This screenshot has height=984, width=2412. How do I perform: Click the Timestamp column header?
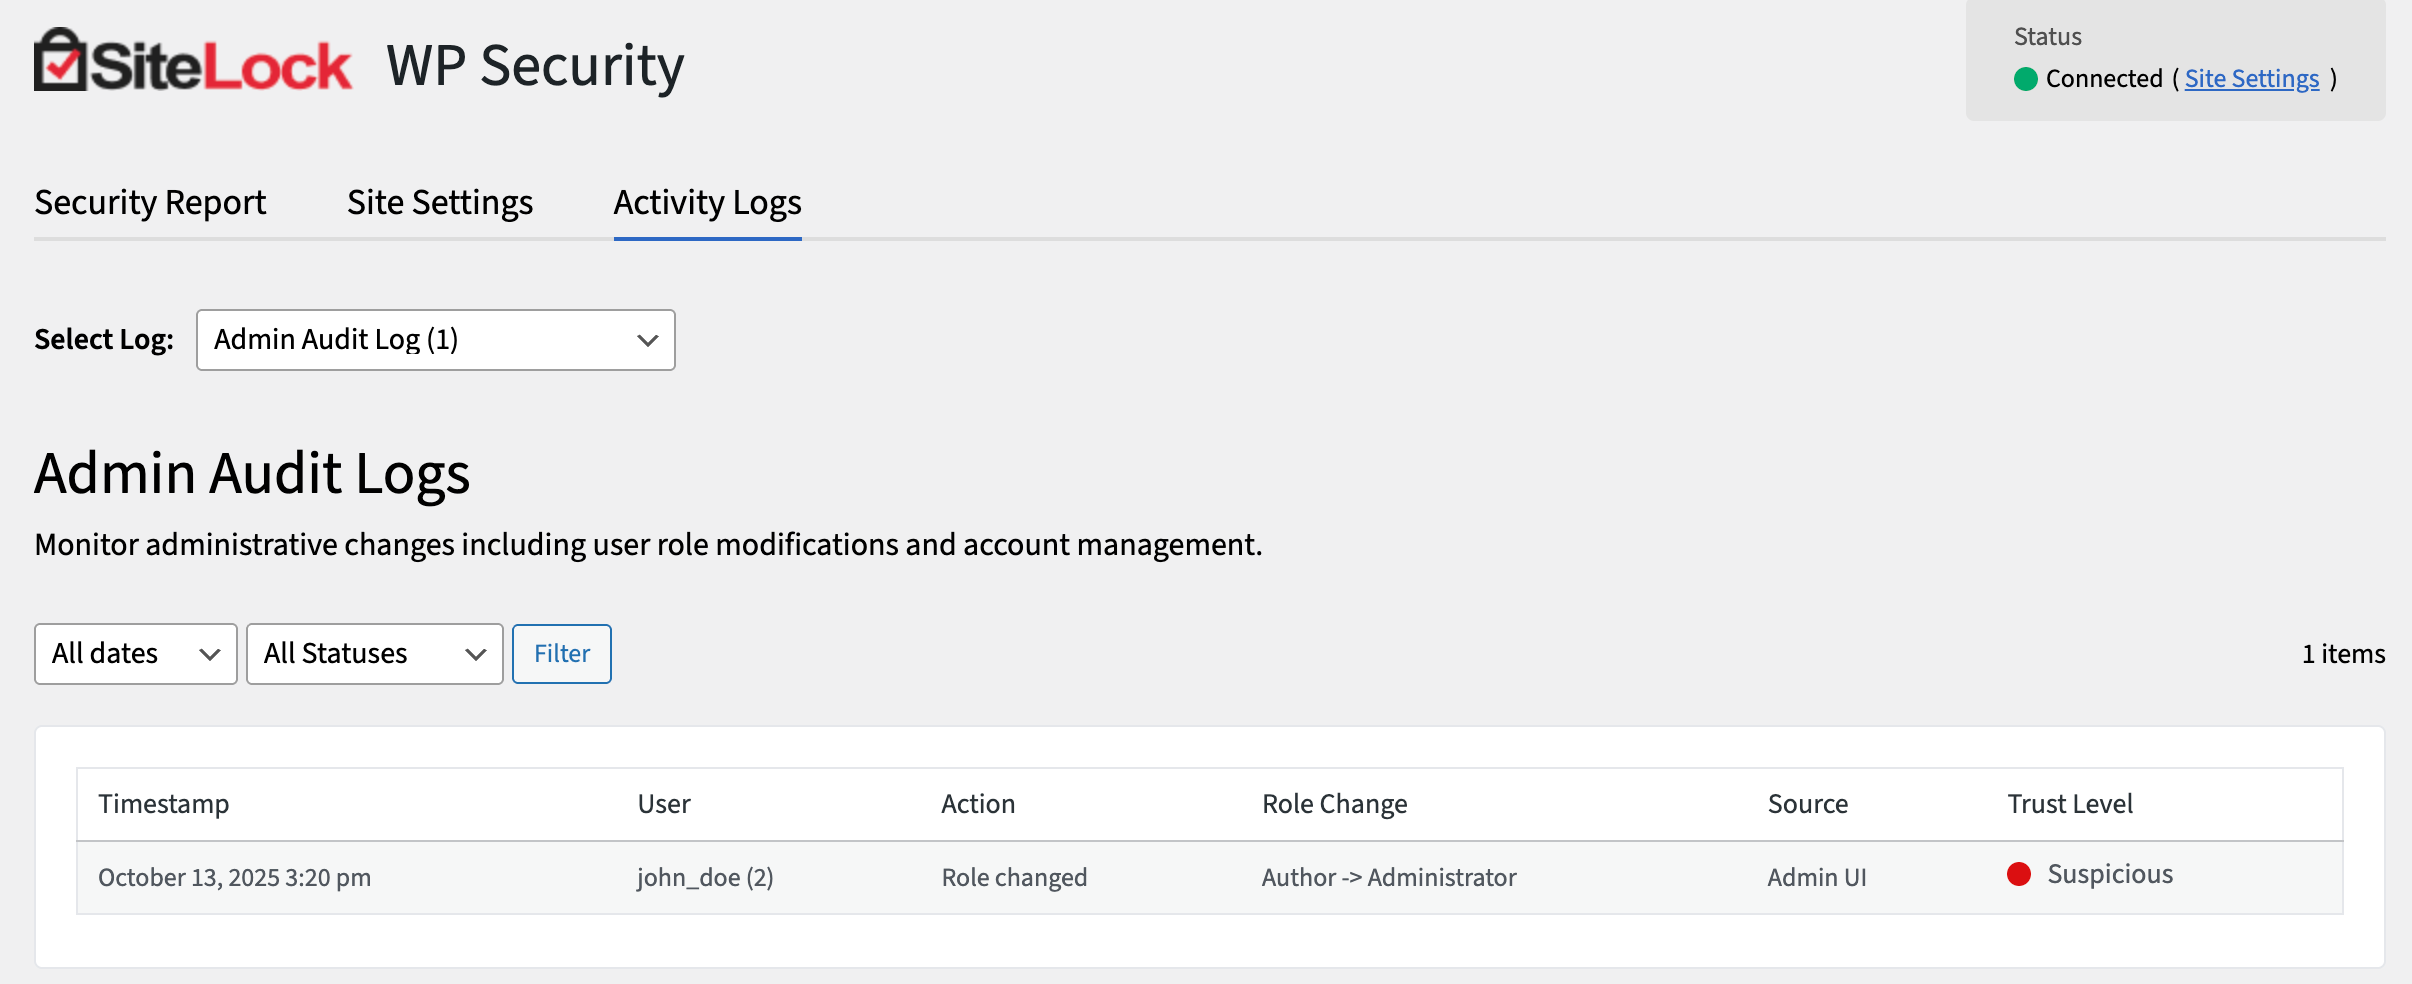(x=164, y=803)
